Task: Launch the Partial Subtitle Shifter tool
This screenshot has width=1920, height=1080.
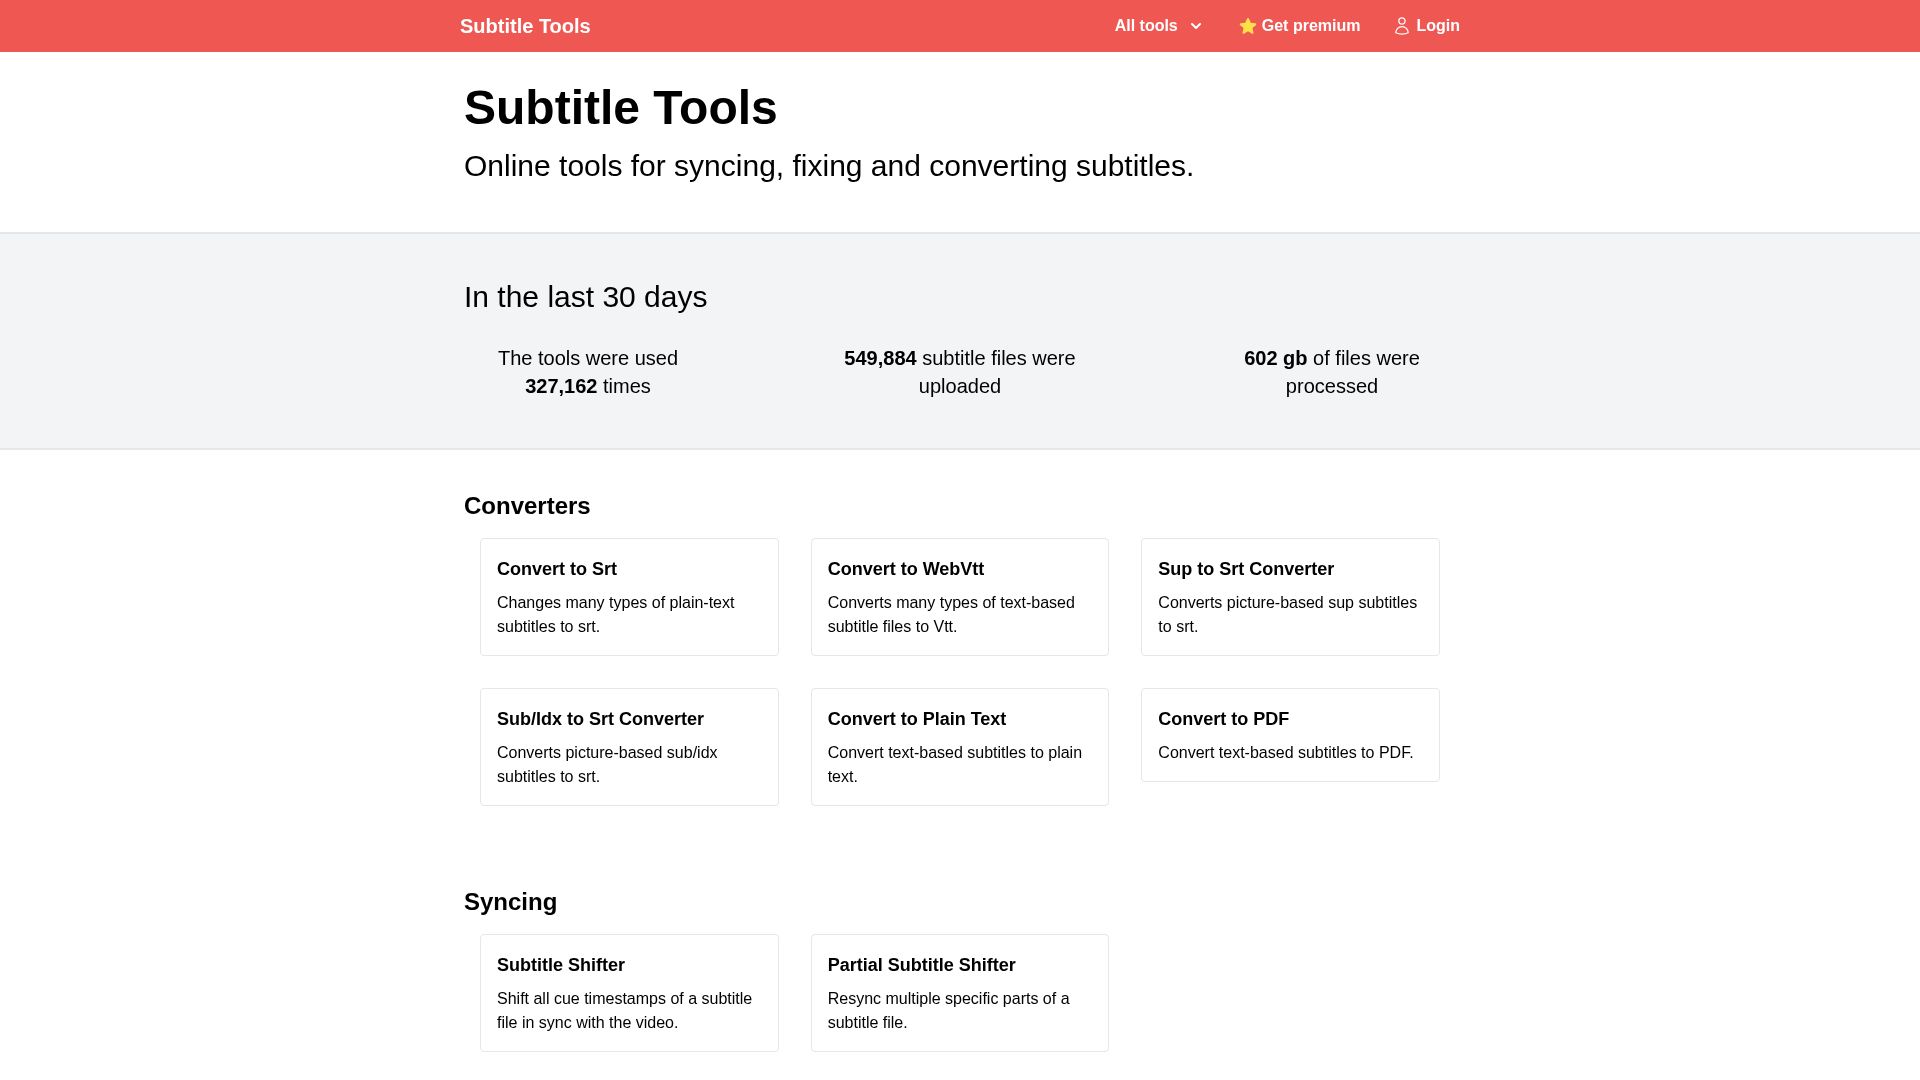Action: pyautogui.click(x=959, y=993)
